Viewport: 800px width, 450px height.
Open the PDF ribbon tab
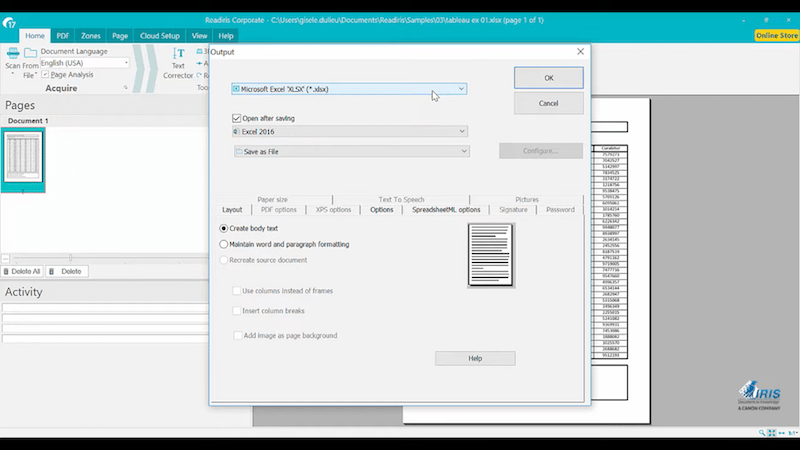point(62,36)
